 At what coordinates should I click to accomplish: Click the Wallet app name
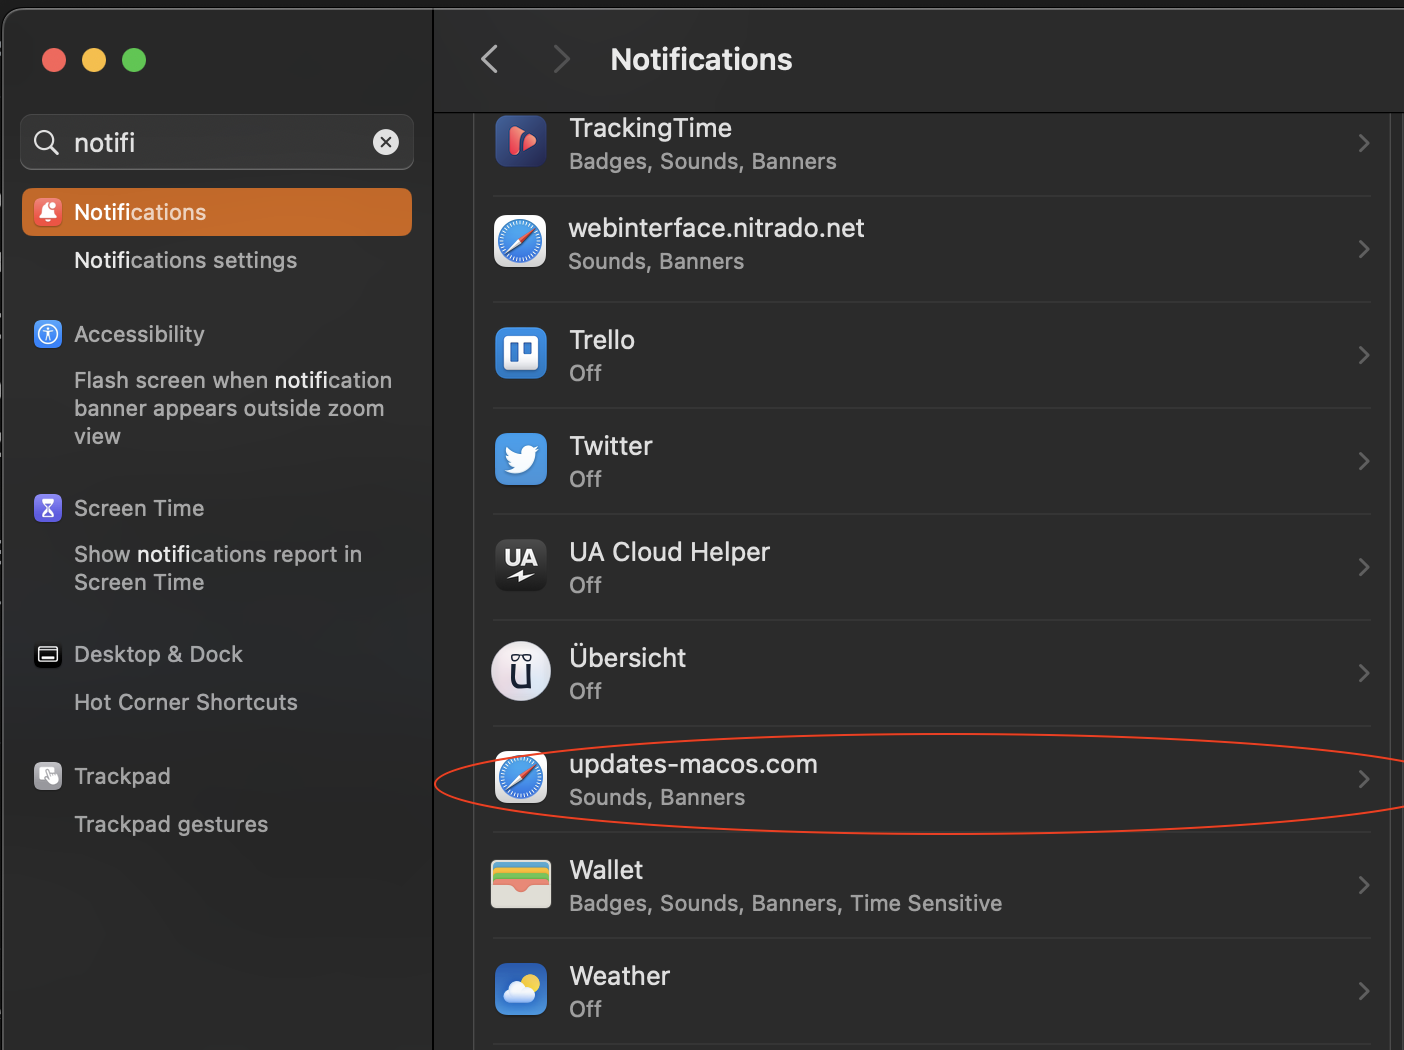(x=606, y=870)
